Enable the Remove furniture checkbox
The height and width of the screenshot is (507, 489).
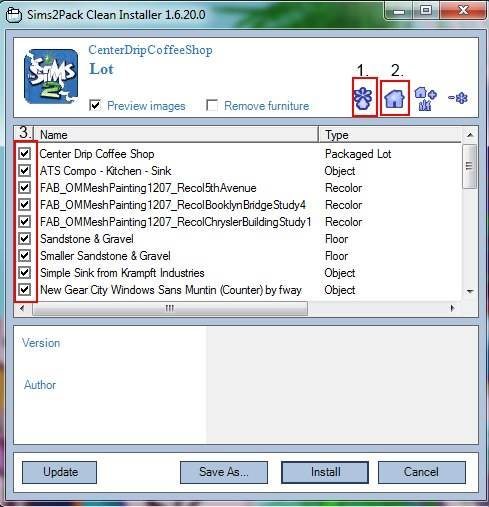pos(212,105)
